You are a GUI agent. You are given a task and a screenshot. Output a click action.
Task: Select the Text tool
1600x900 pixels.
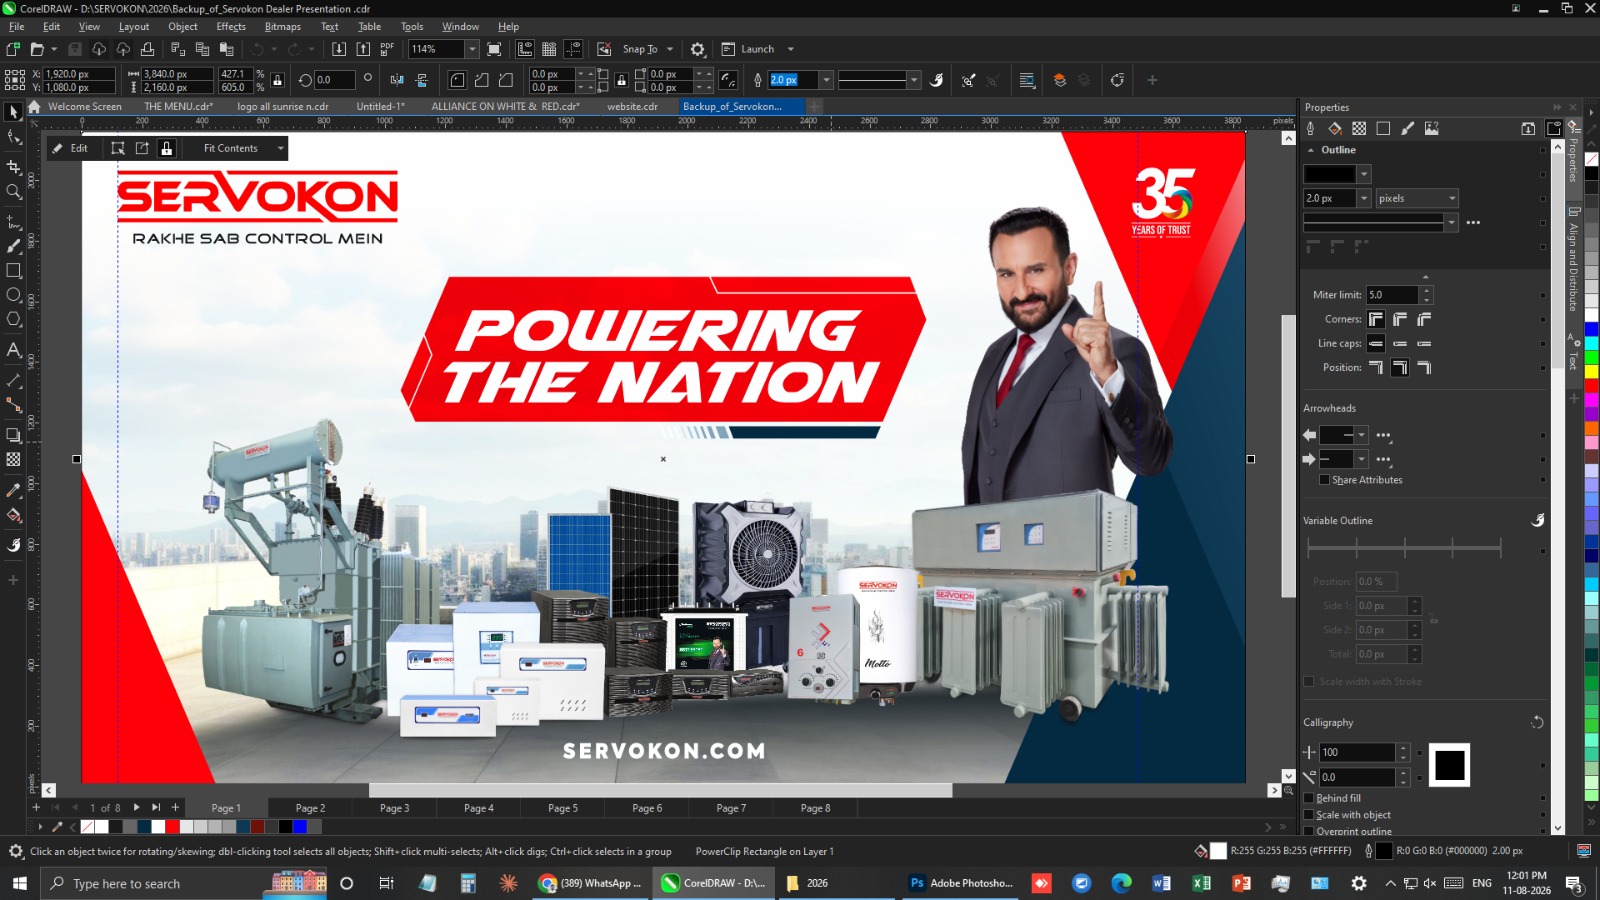coord(14,350)
